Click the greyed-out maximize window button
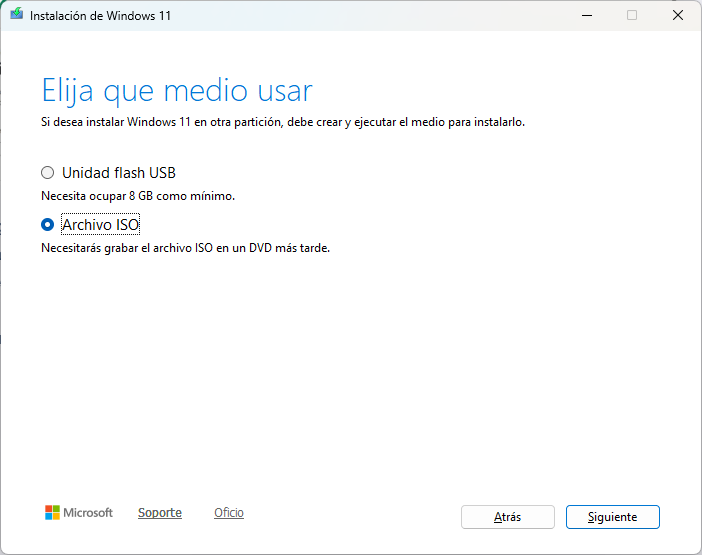Screen dimensions: 702x555 [632, 15]
